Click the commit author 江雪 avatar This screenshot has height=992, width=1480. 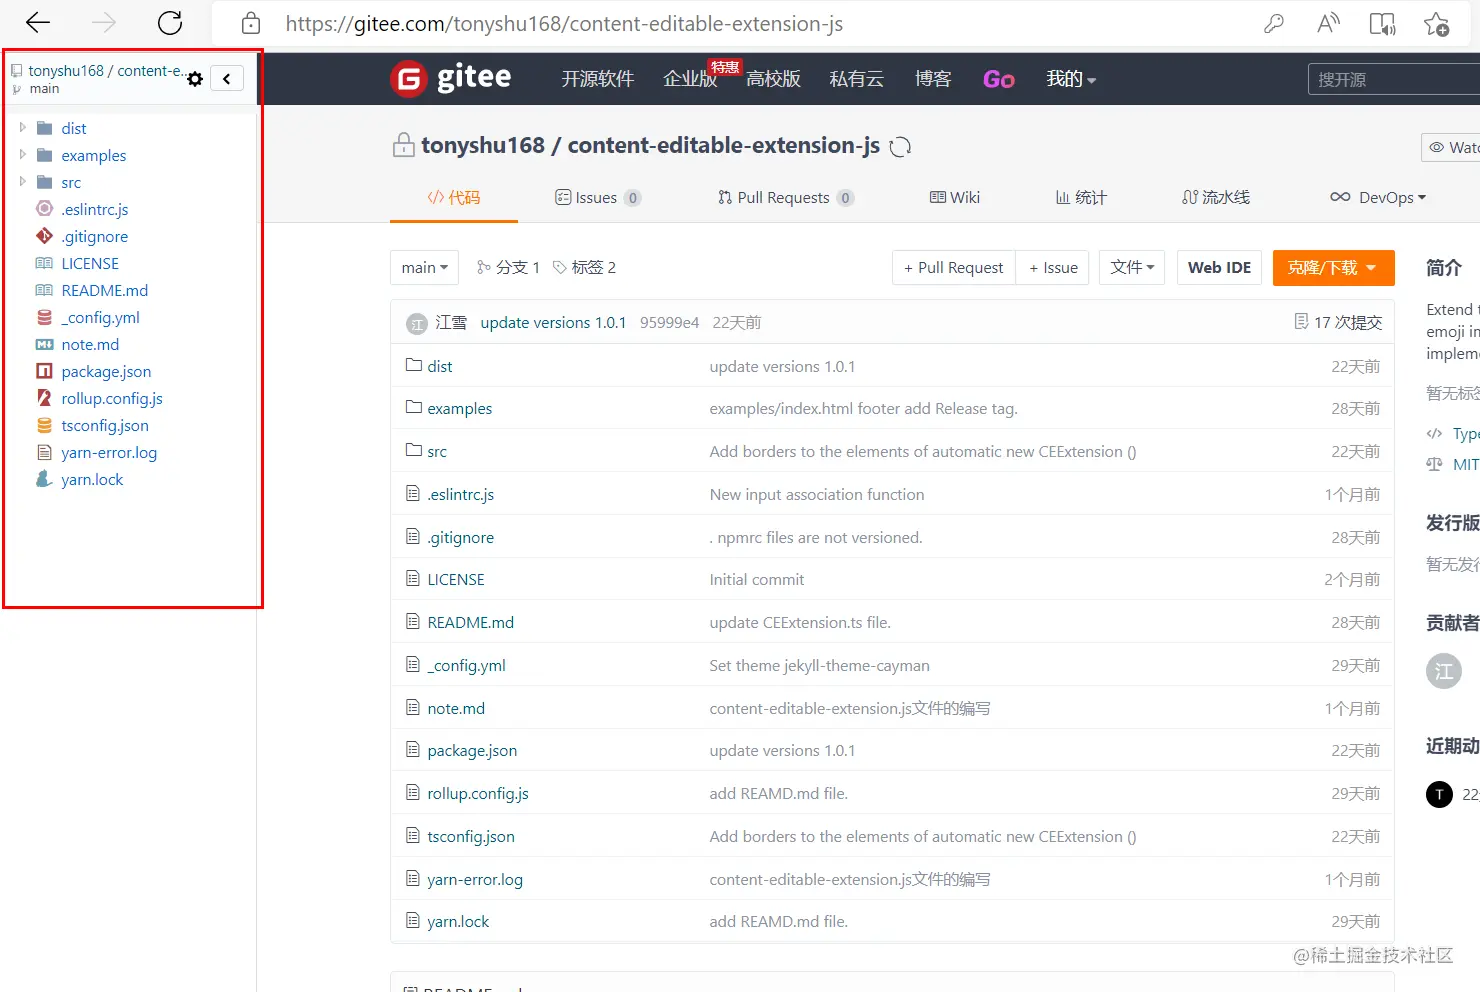[417, 322]
